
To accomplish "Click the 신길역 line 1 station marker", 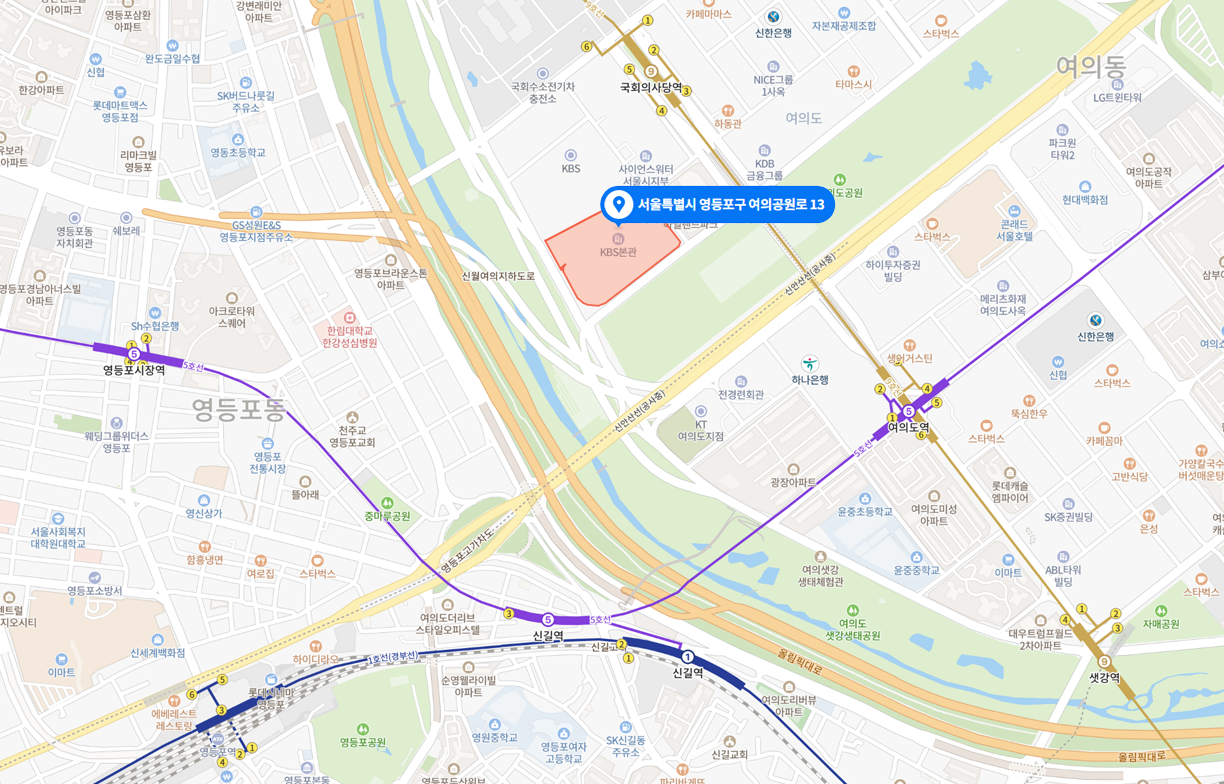I will (x=688, y=657).
